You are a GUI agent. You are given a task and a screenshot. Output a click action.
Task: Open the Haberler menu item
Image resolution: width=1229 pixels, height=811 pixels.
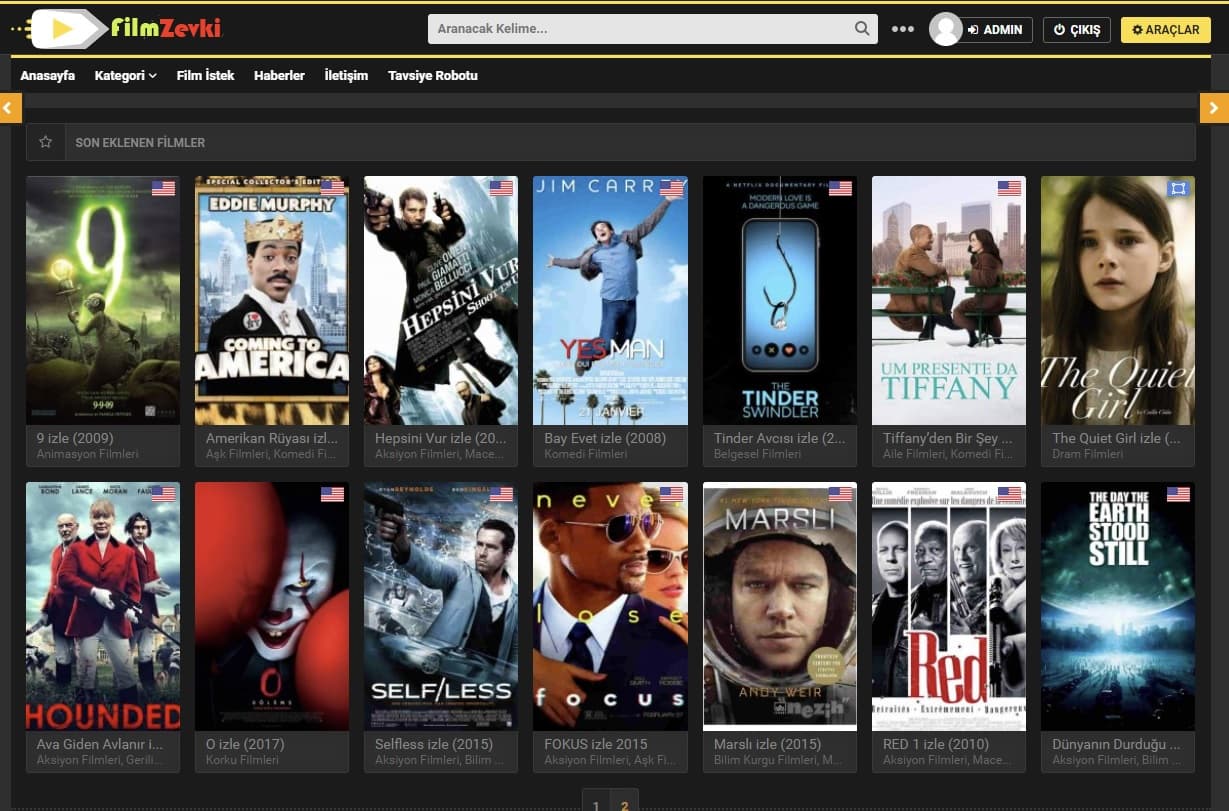[x=279, y=76]
